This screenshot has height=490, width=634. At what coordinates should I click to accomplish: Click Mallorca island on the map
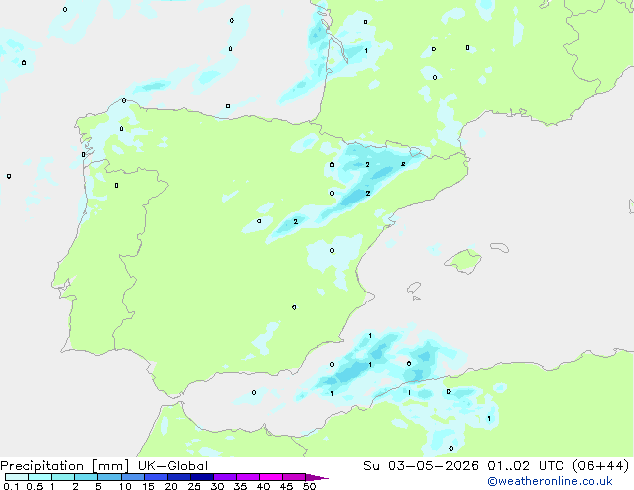click(463, 261)
